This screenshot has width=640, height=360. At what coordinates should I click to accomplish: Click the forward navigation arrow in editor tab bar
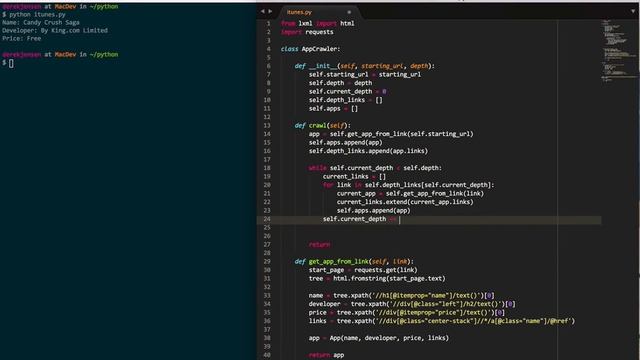[x=270, y=11]
